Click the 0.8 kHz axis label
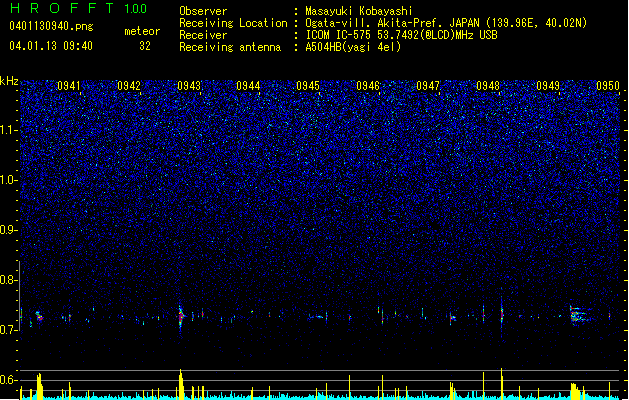The height and width of the screenshot is (400, 629). click(x=9, y=280)
